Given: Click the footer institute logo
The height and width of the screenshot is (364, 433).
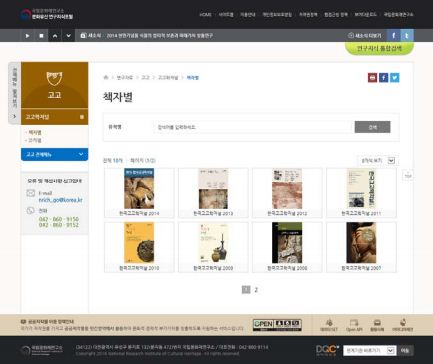Looking at the screenshot, I should point(42,350).
